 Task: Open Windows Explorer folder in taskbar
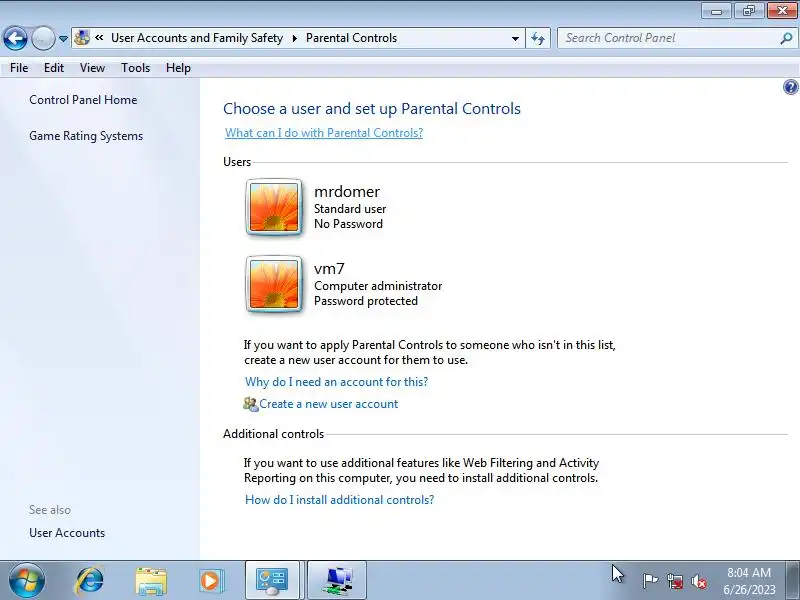point(151,581)
